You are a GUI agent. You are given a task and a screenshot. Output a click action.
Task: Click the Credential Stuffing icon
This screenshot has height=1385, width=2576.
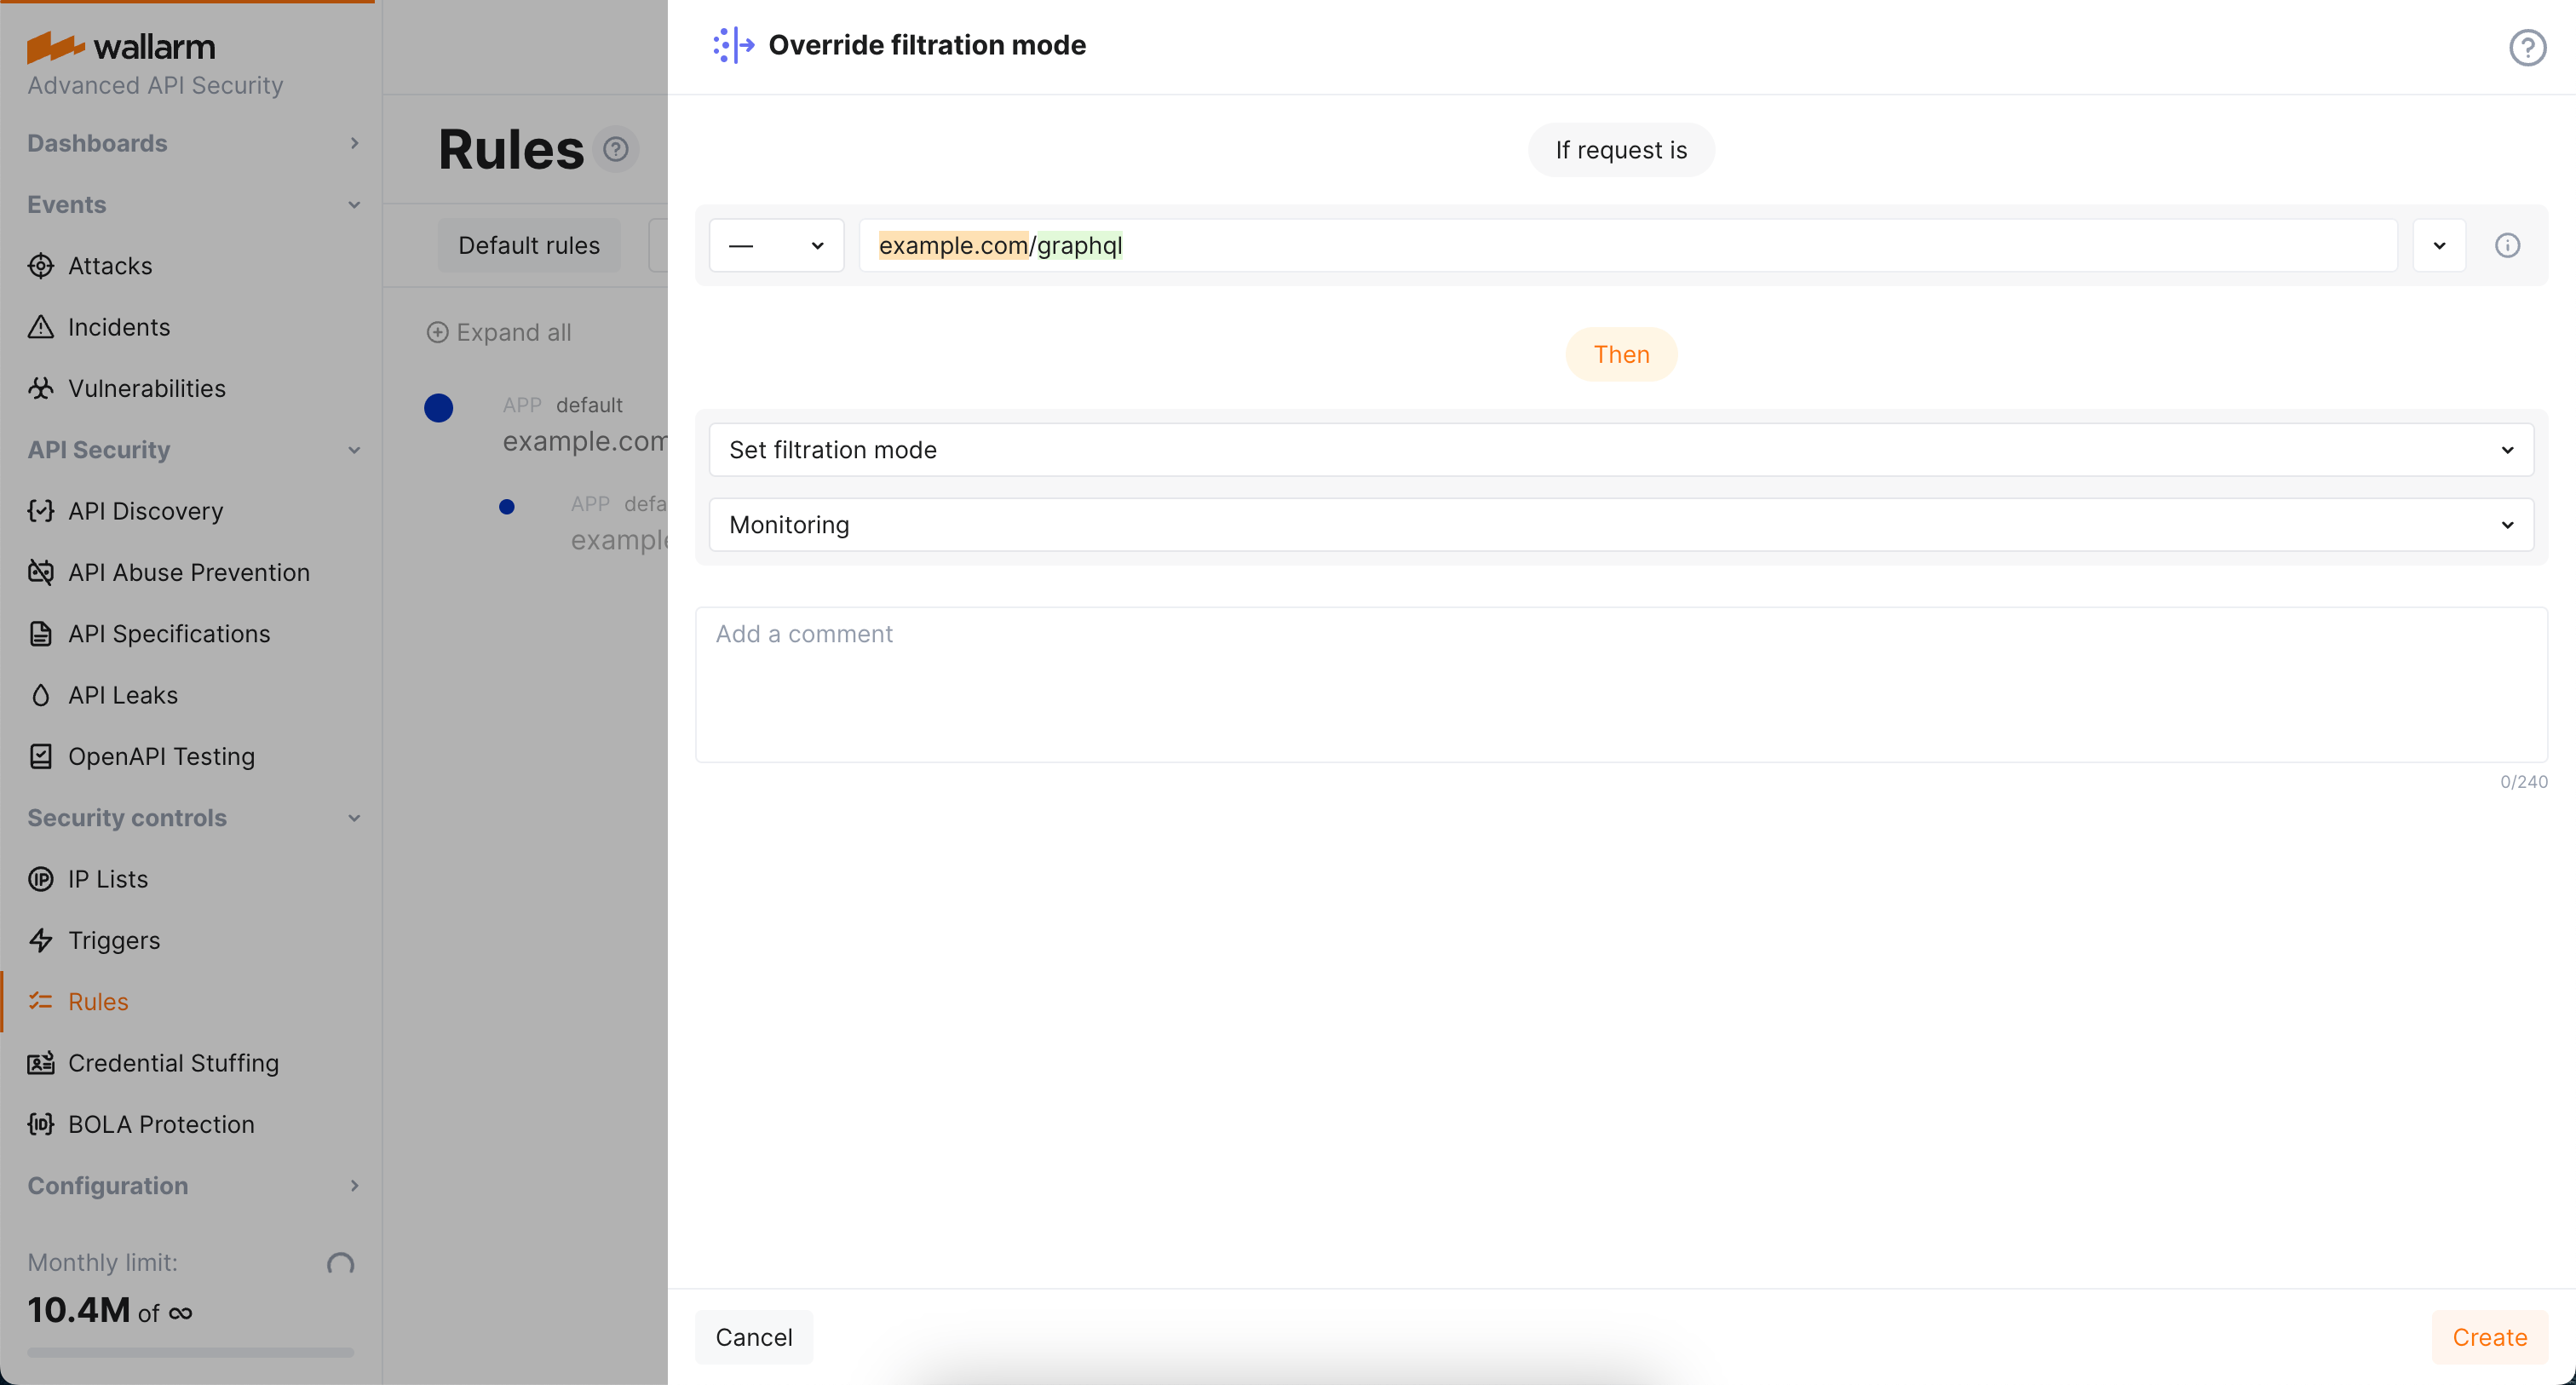pos(41,1062)
